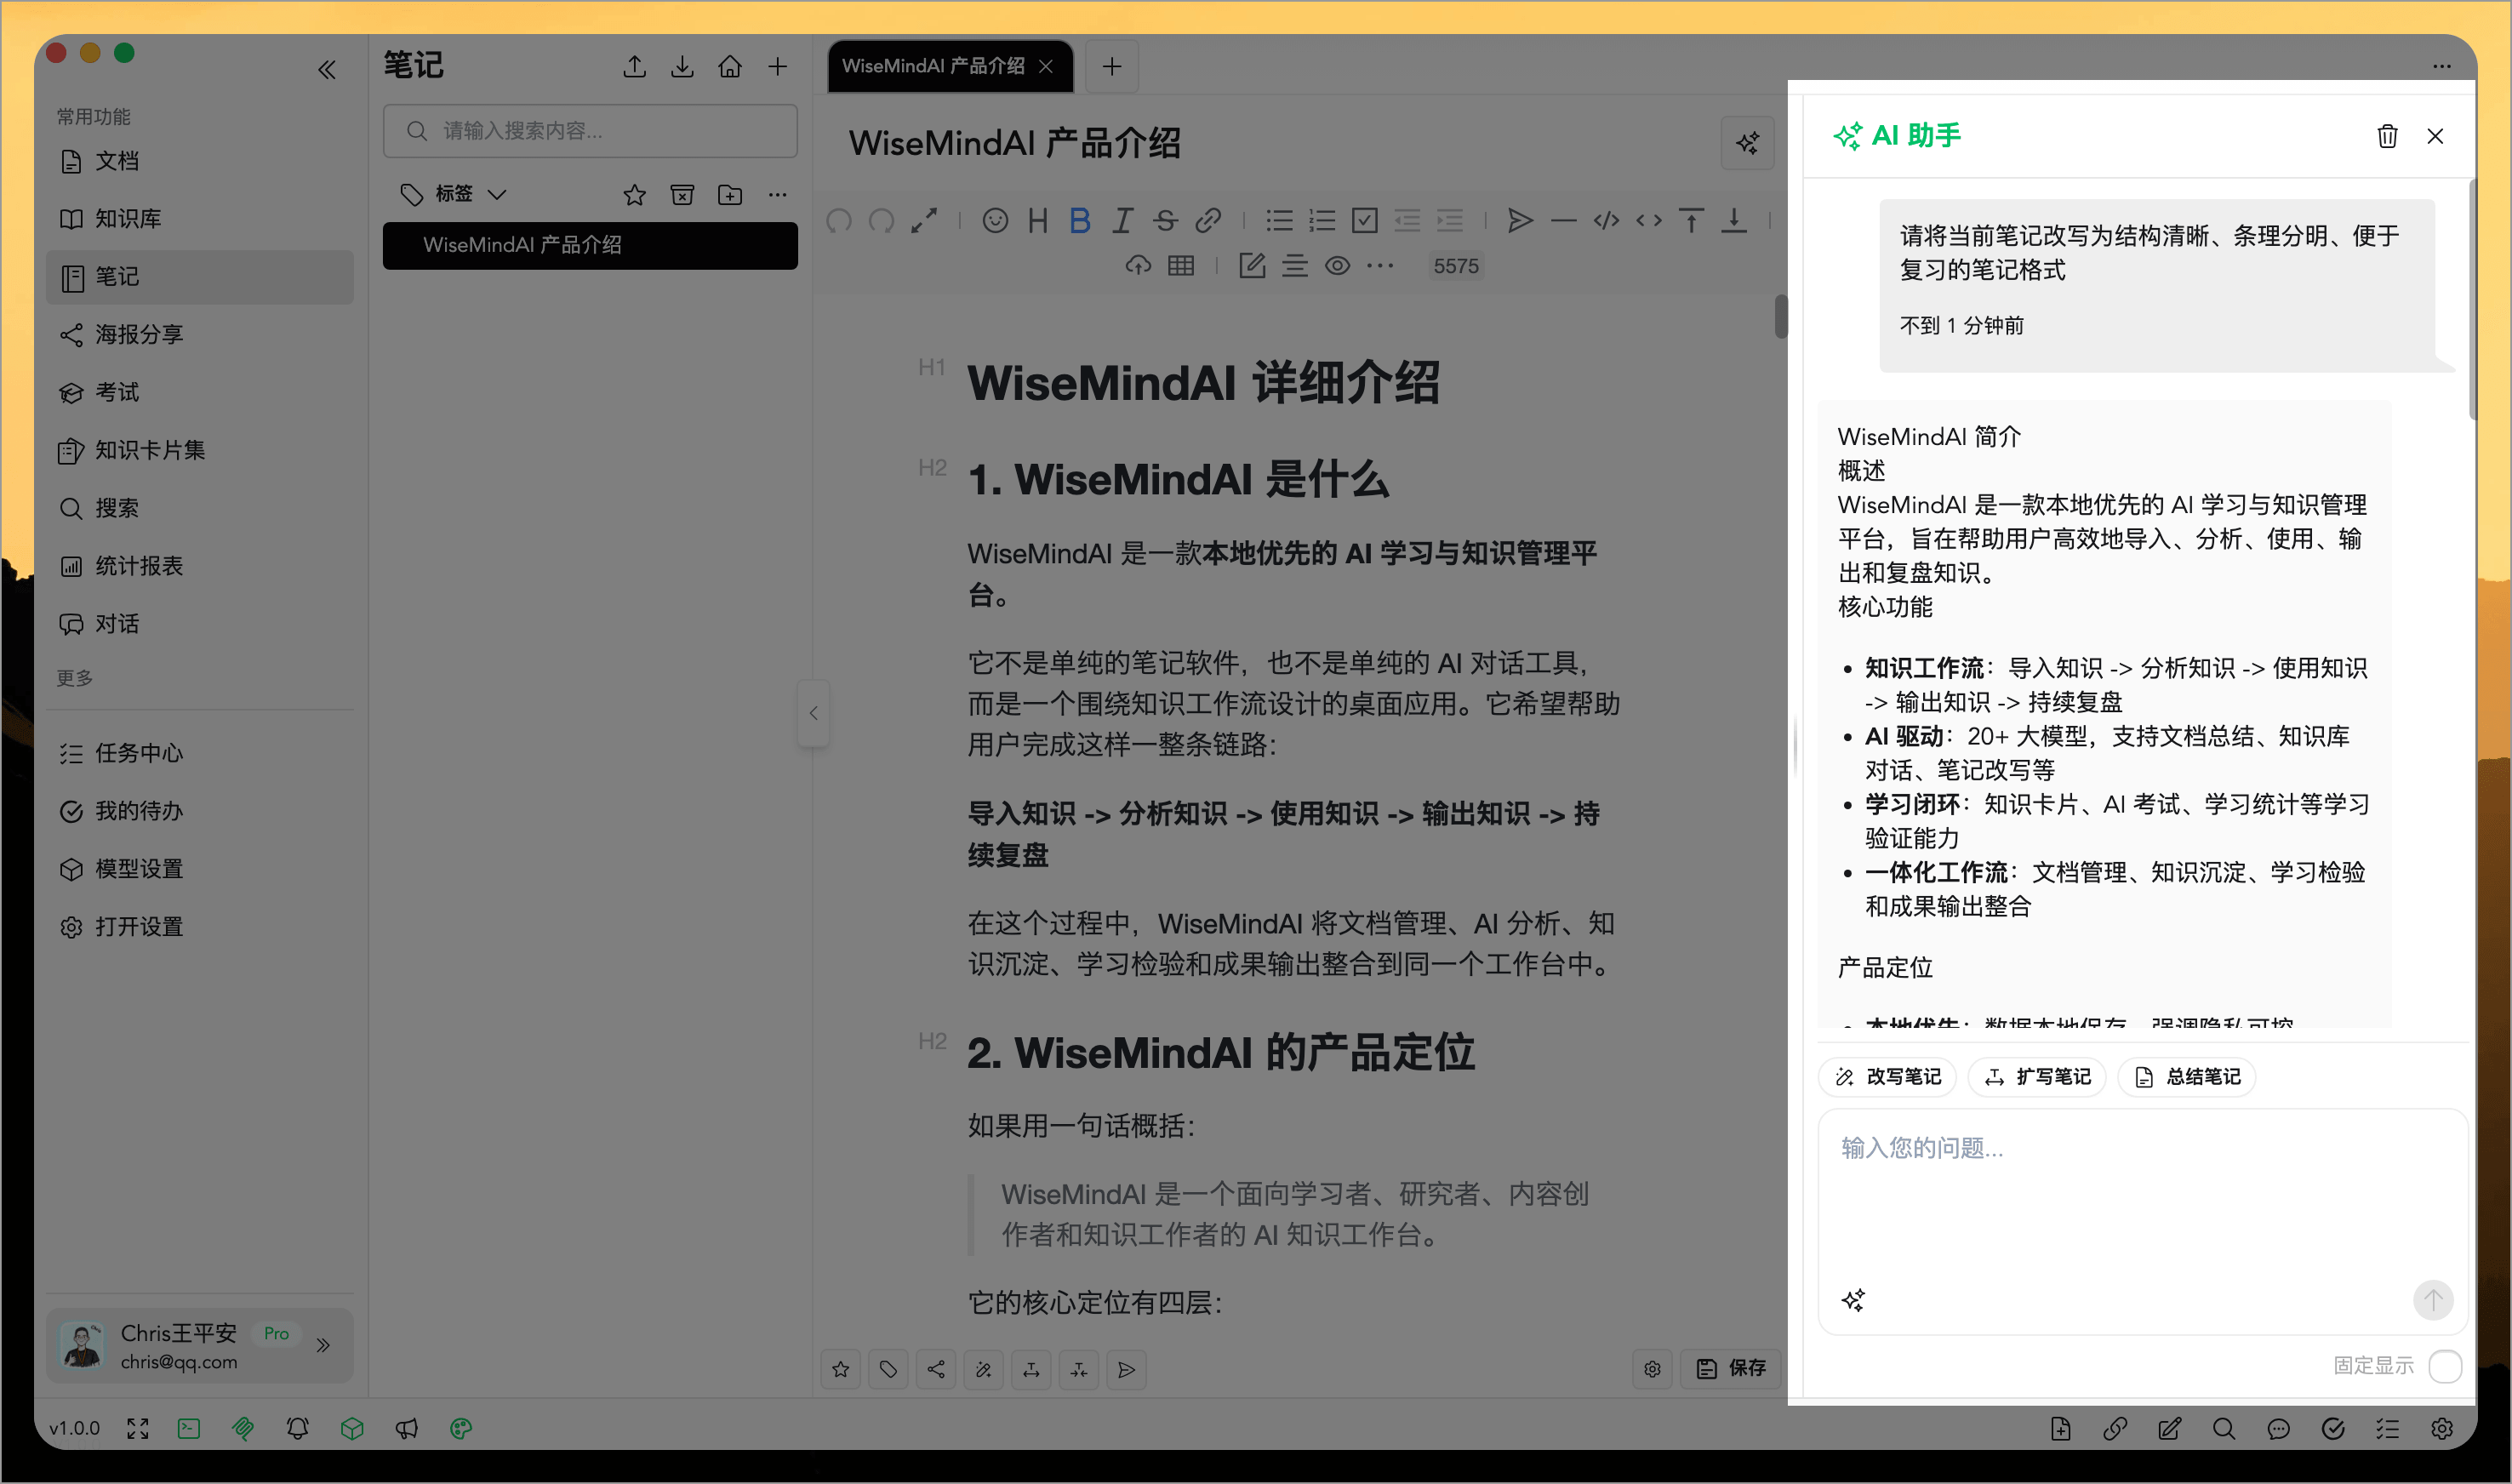Expand the user profile with the chevron

pos(323,1345)
